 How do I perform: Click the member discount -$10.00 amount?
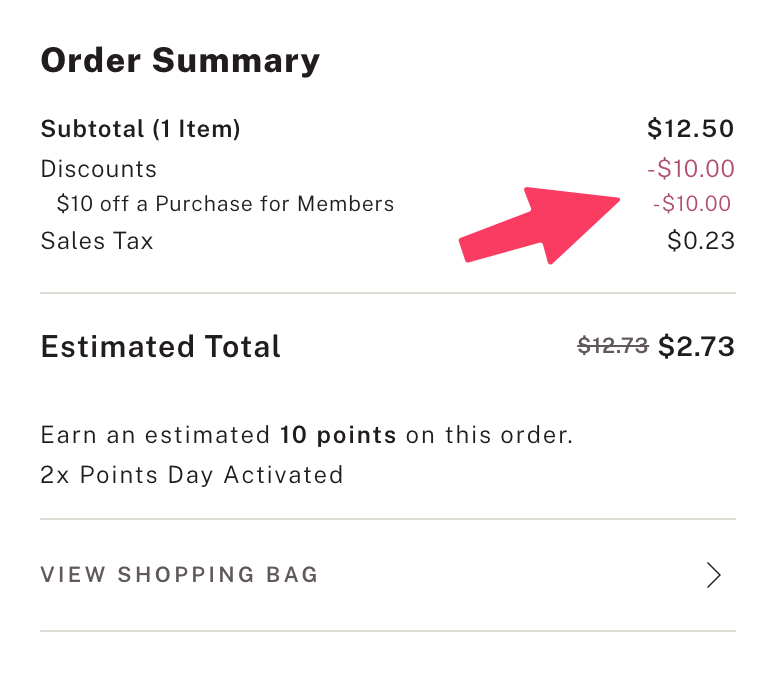tap(691, 204)
